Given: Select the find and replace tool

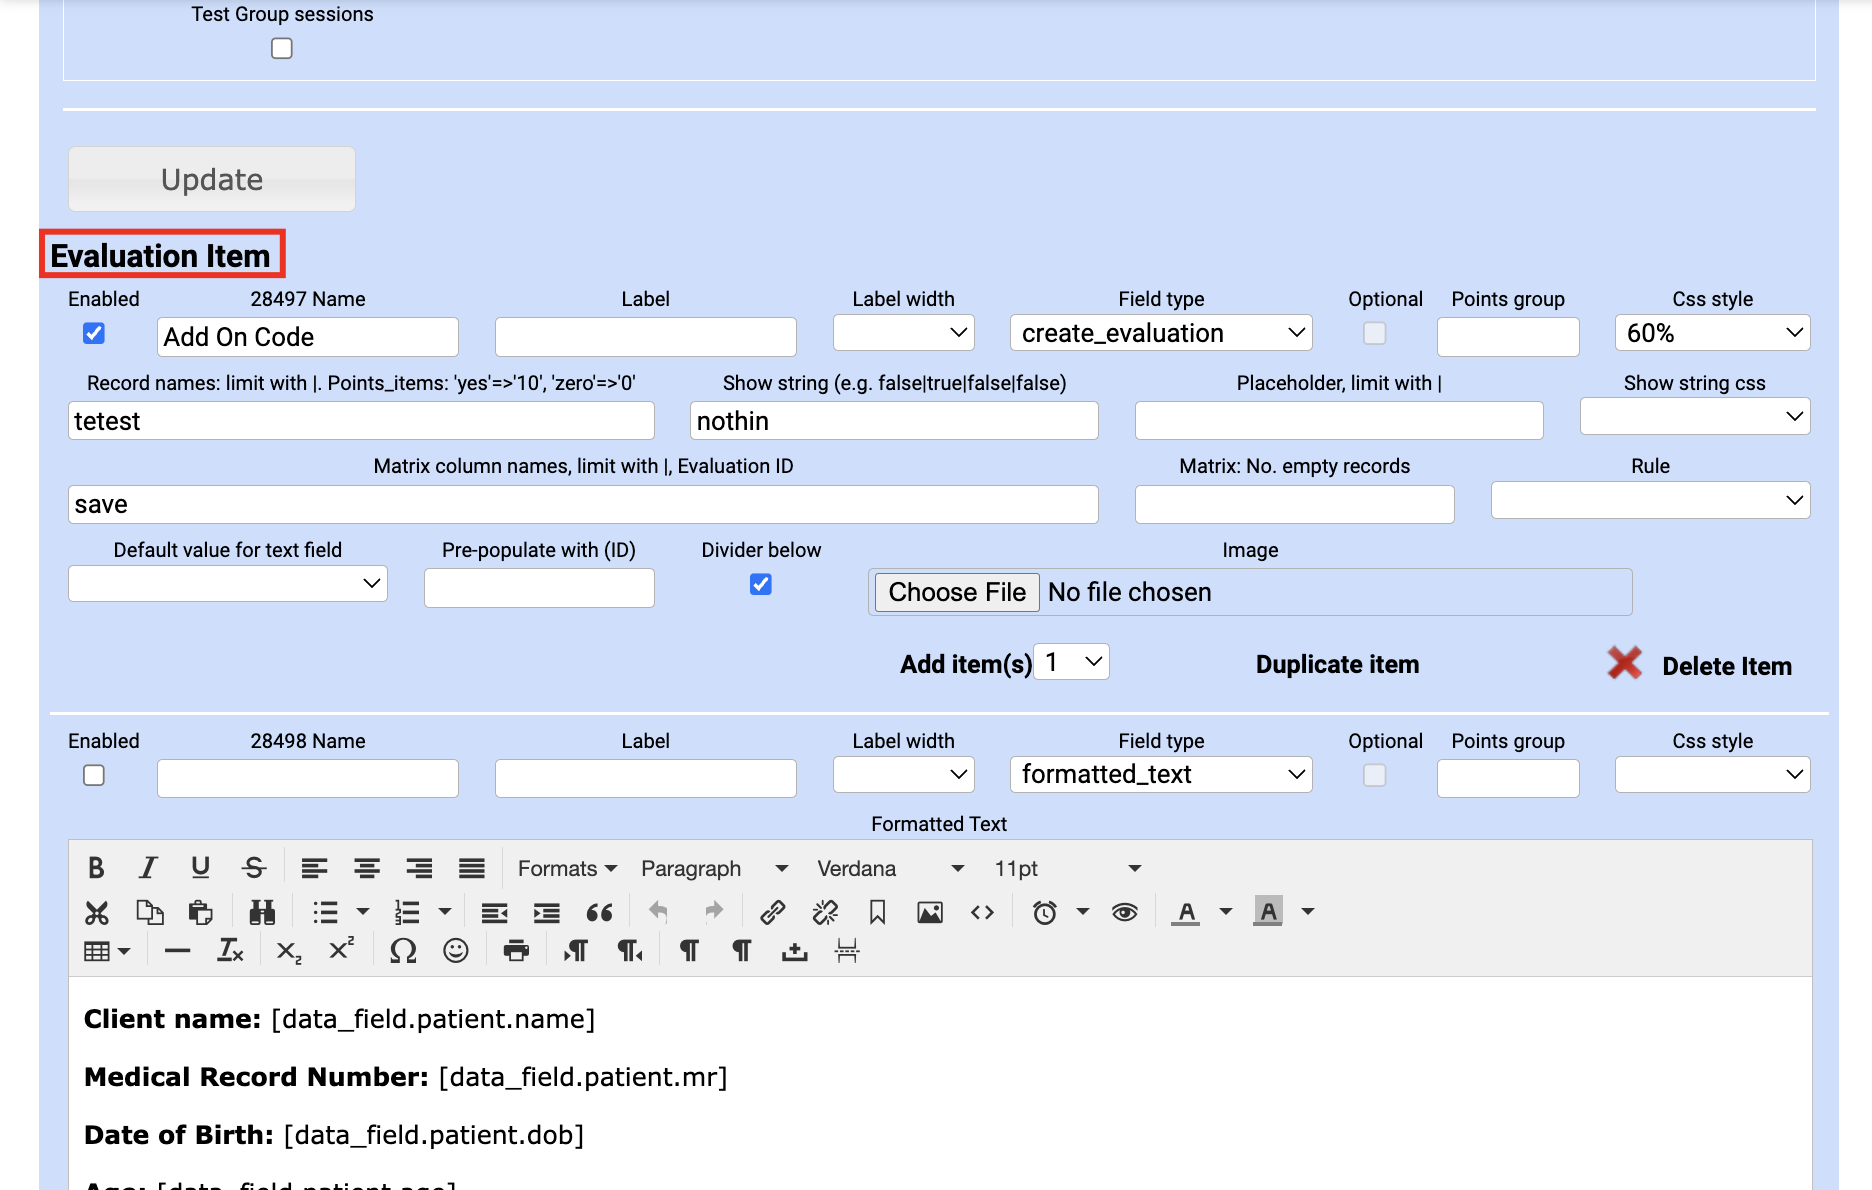Looking at the screenshot, I should pos(262,911).
